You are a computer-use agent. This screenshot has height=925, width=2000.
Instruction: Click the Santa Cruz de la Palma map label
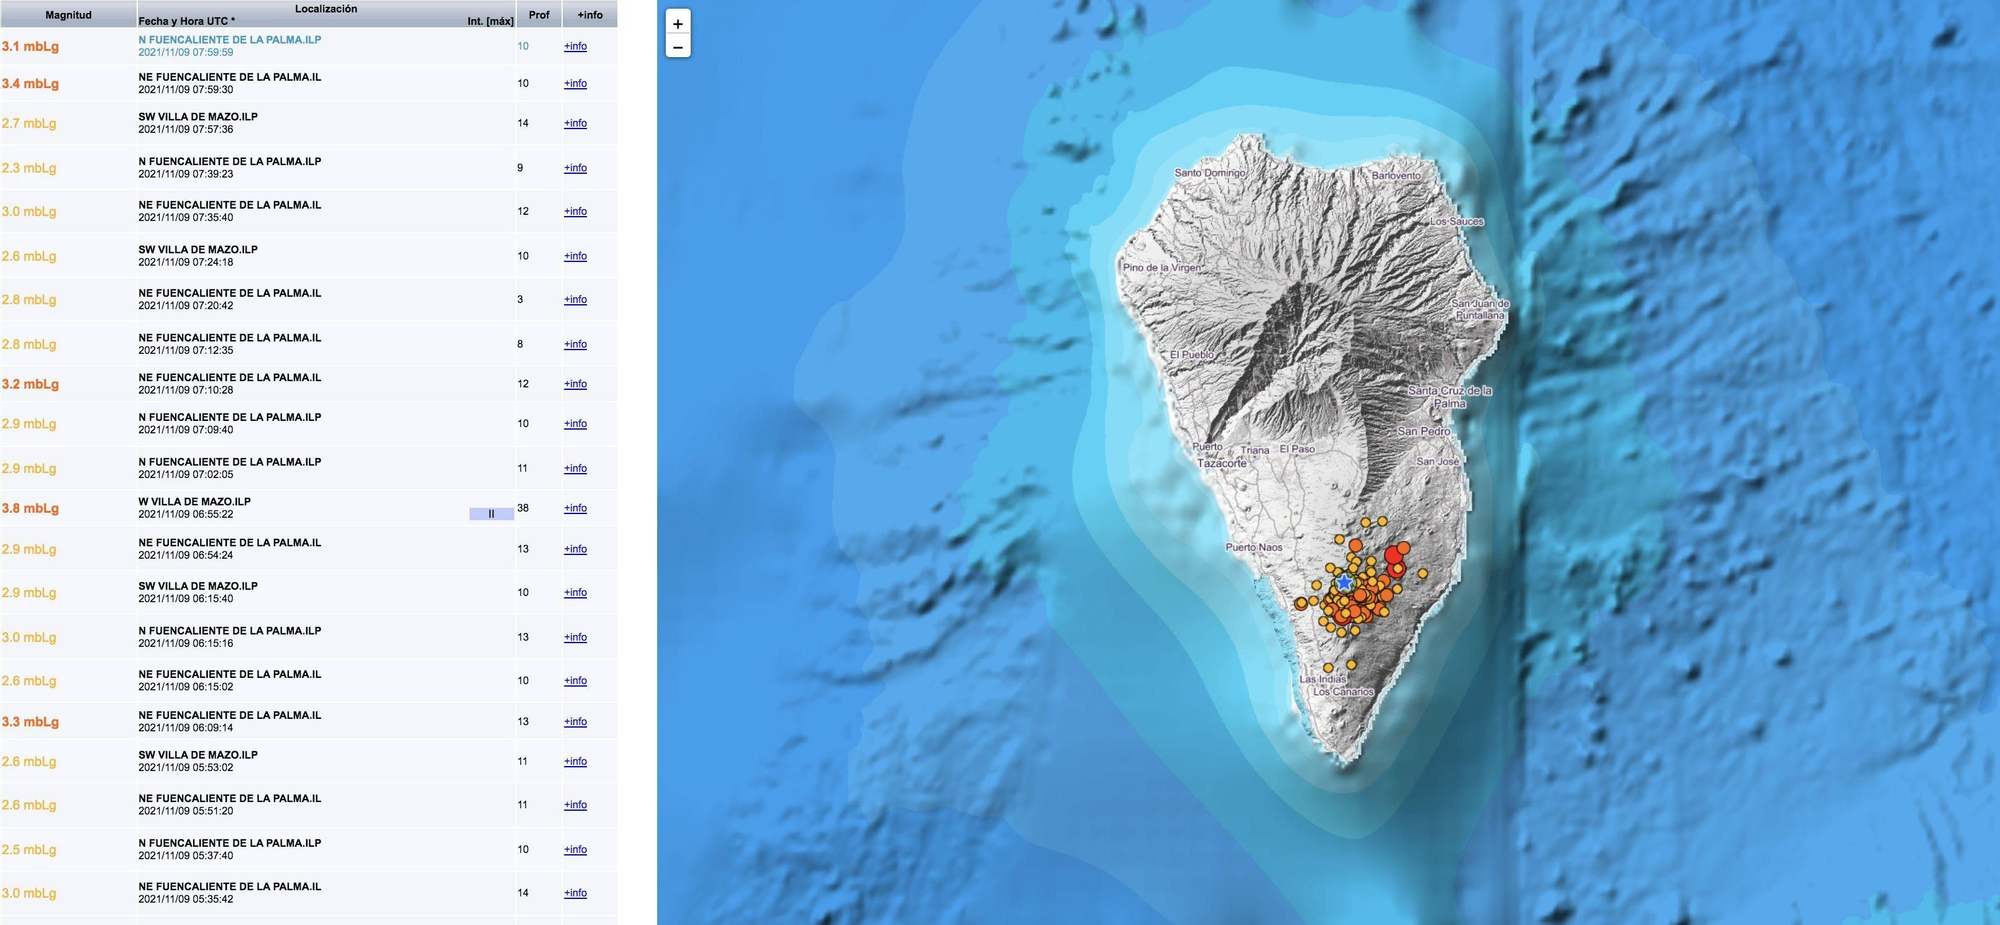(1450, 397)
